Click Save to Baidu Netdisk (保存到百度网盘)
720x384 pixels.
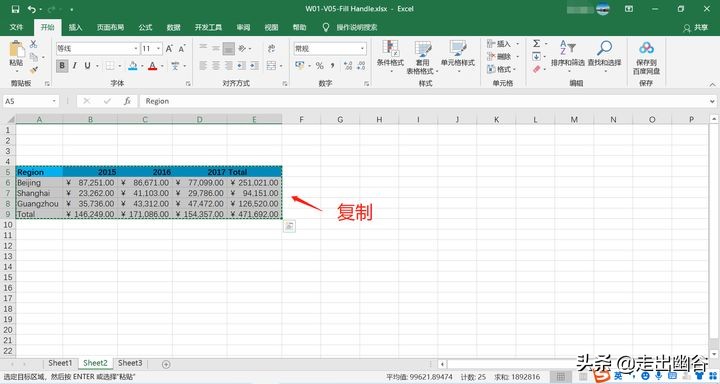coord(646,57)
